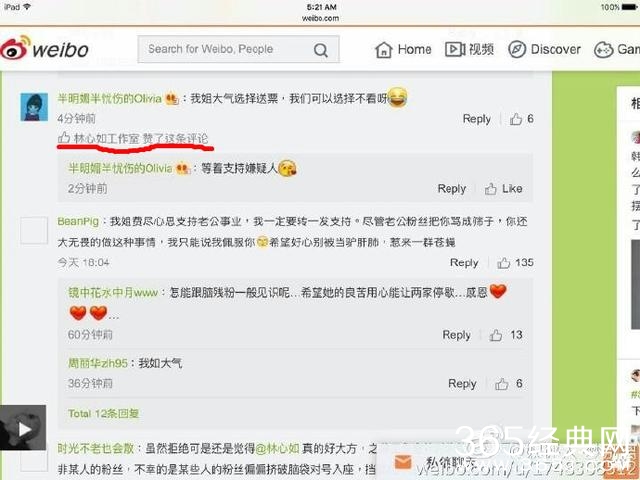Expand Total 12条回复 replies

103,413
